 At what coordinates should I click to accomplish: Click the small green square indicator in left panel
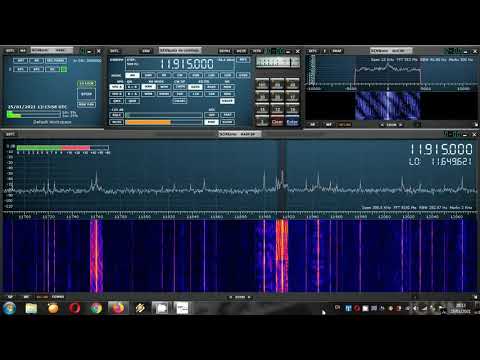pos(64,69)
